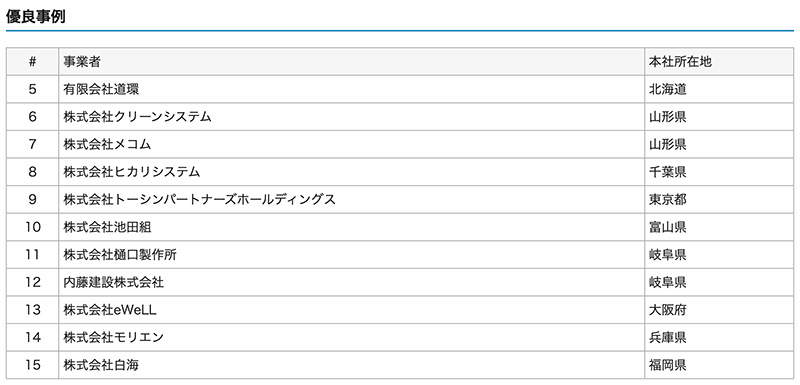The image size is (800, 385).
Task: Select 株式会社白海 entry
Action: (101, 365)
